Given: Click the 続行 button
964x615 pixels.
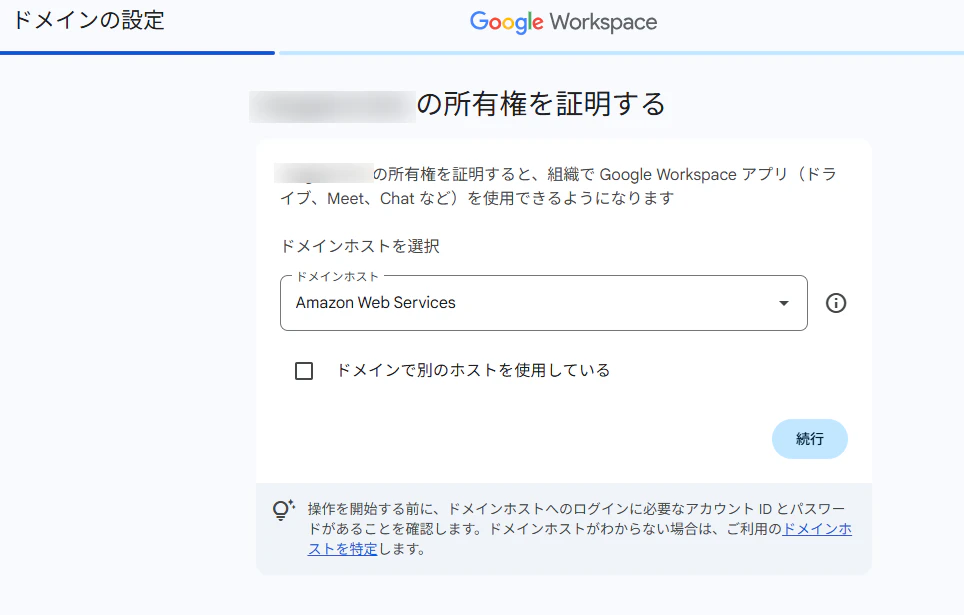Looking at the screenshot, I should coord(810,439).
